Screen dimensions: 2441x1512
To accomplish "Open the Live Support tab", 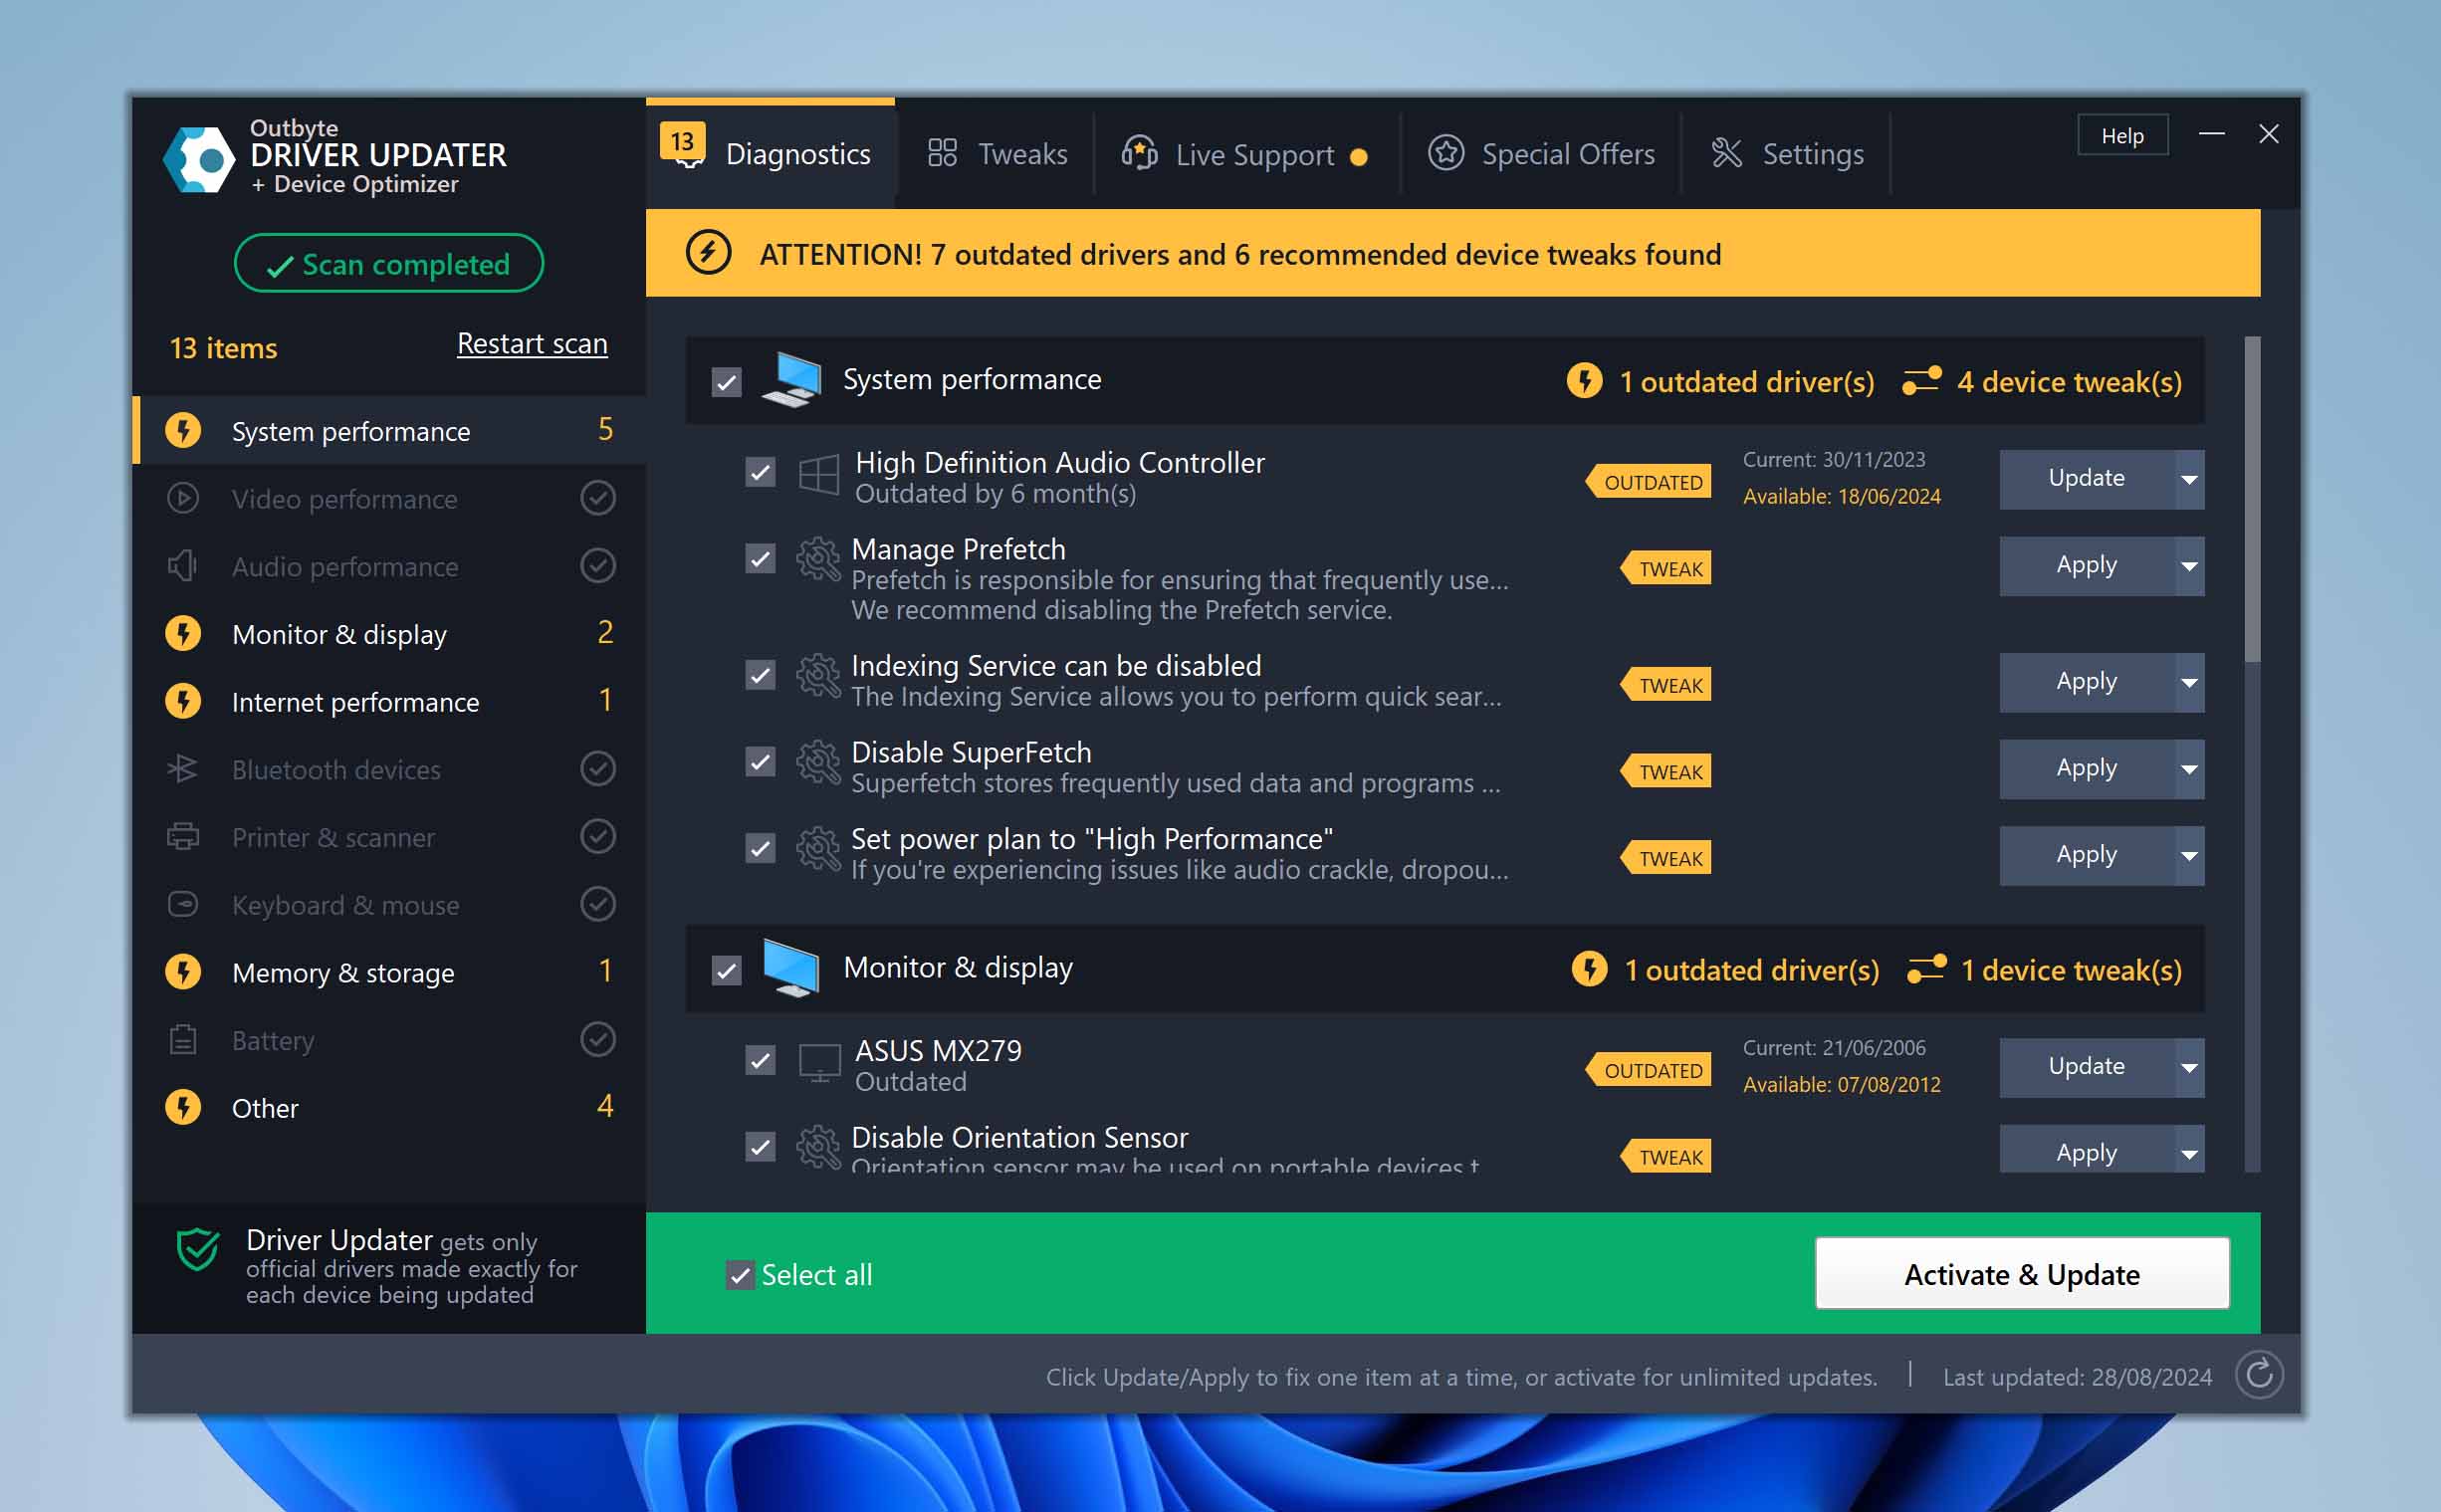I will click(1246, 153).
